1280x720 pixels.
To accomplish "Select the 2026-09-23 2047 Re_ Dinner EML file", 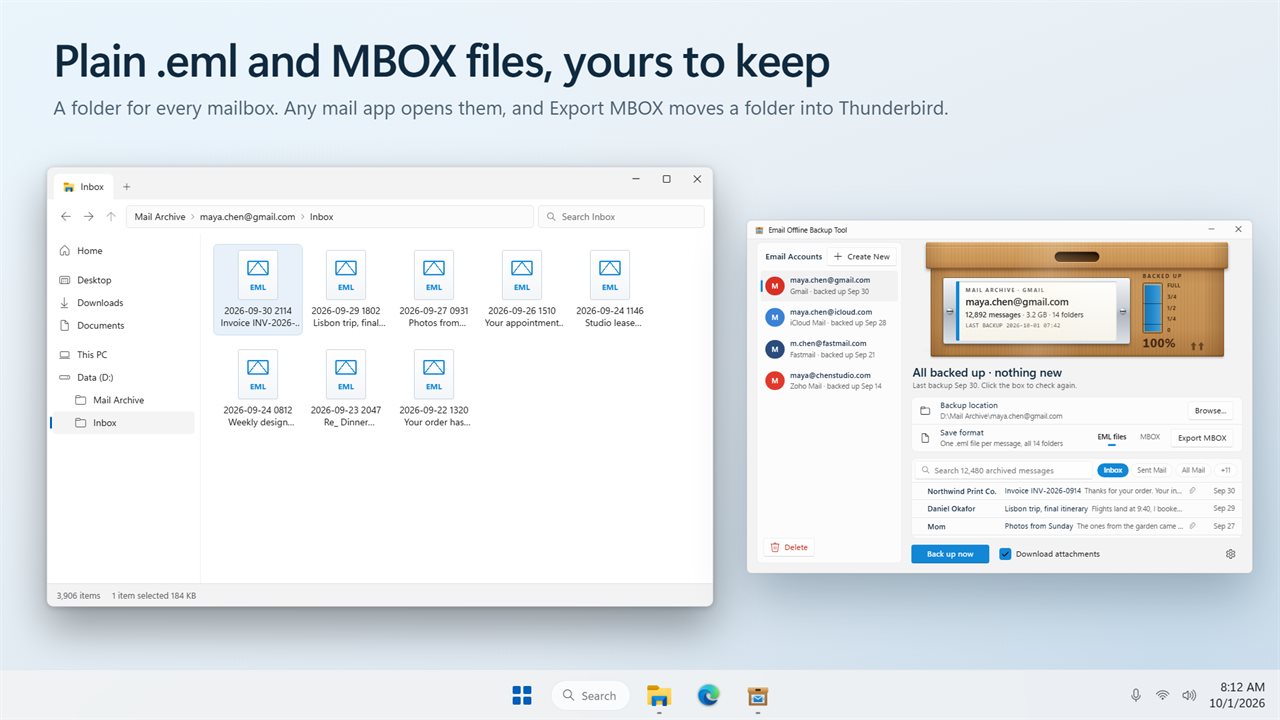I will tap(345, 389).
